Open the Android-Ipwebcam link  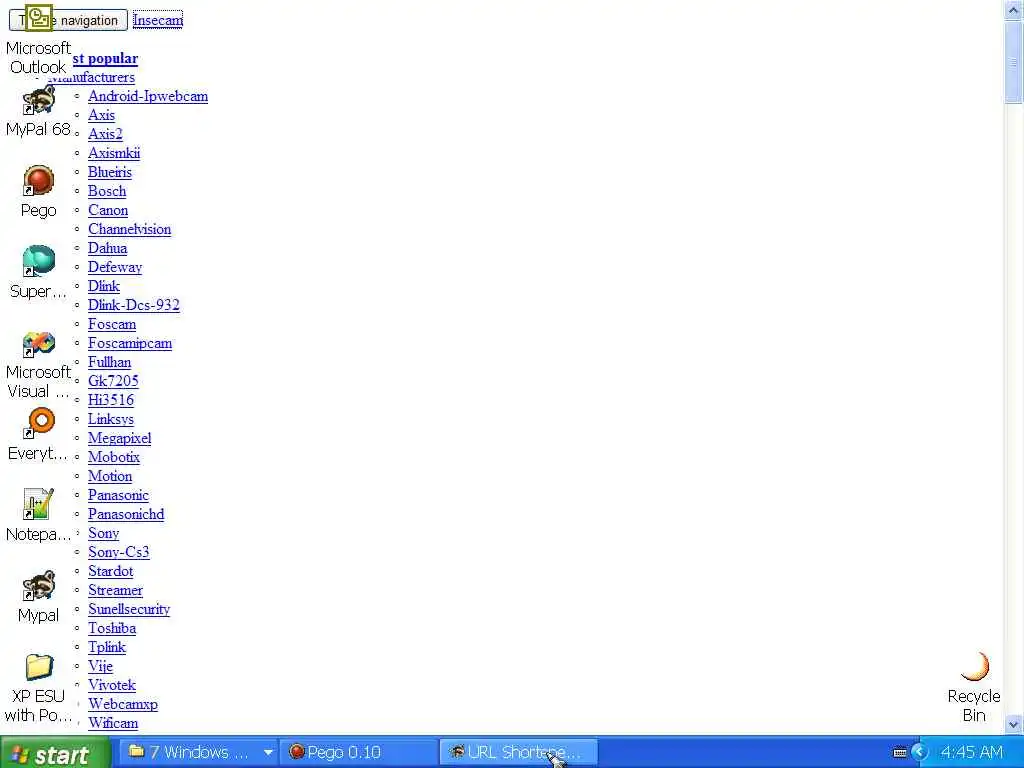pos(148,96)
